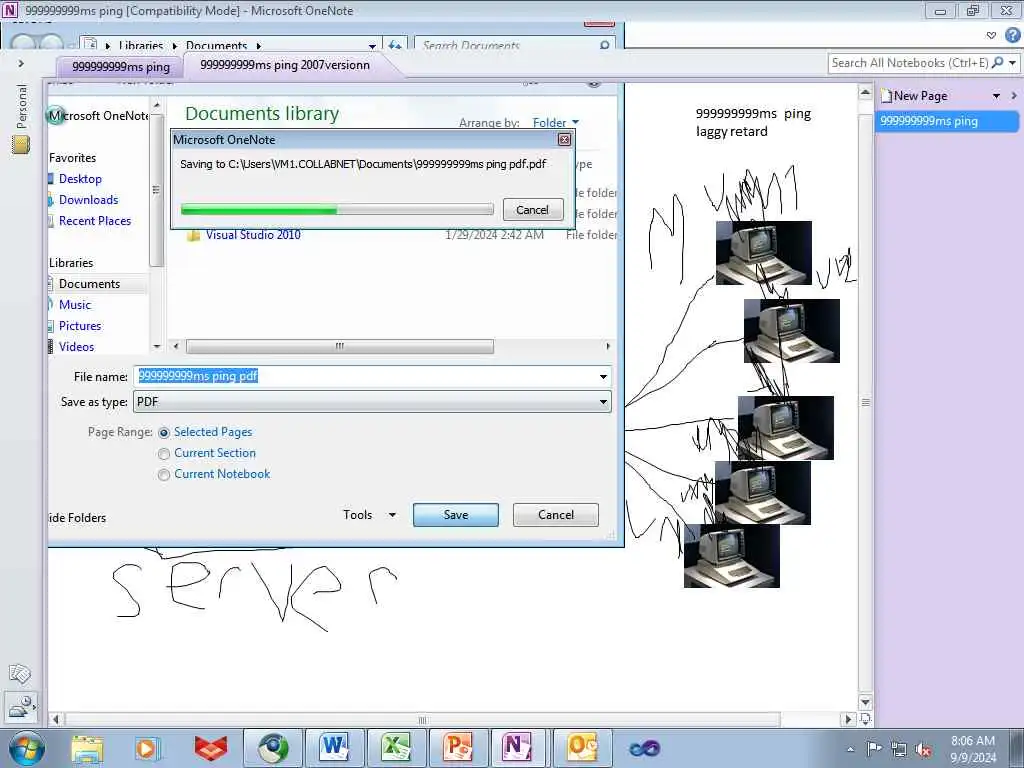Open the Tools dropdown menu

click(370, 515)
